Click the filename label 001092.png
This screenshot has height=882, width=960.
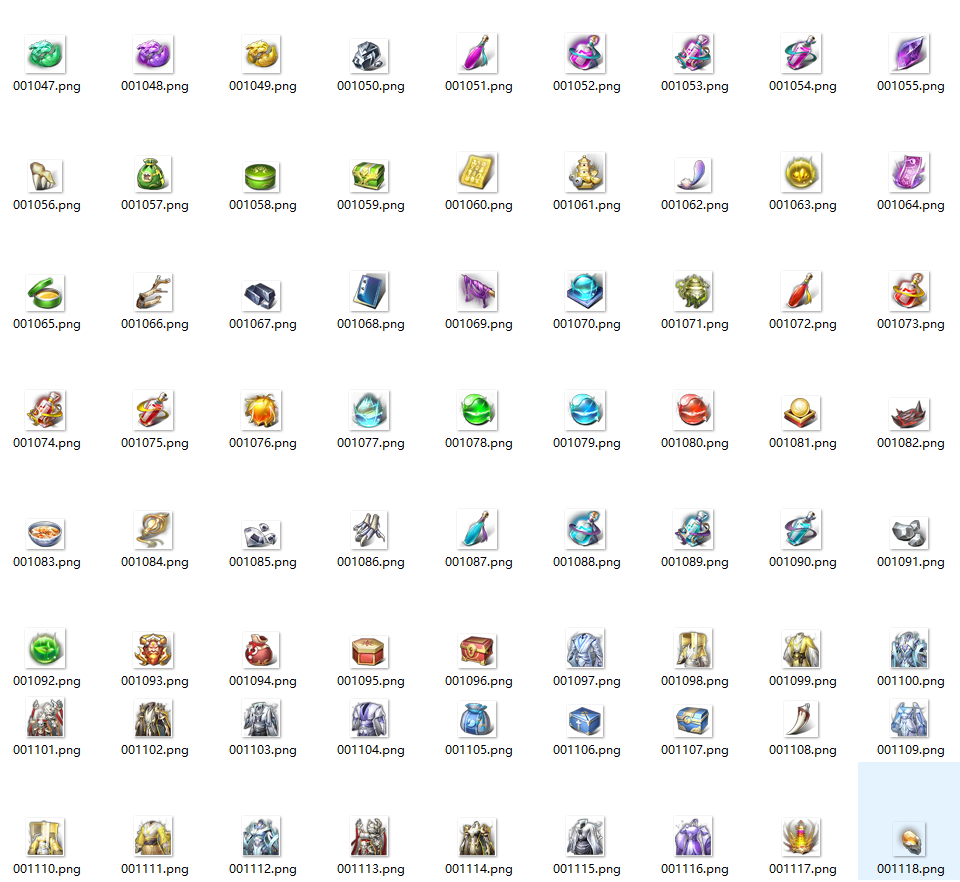pyautogui.click(x=45, y=681)
